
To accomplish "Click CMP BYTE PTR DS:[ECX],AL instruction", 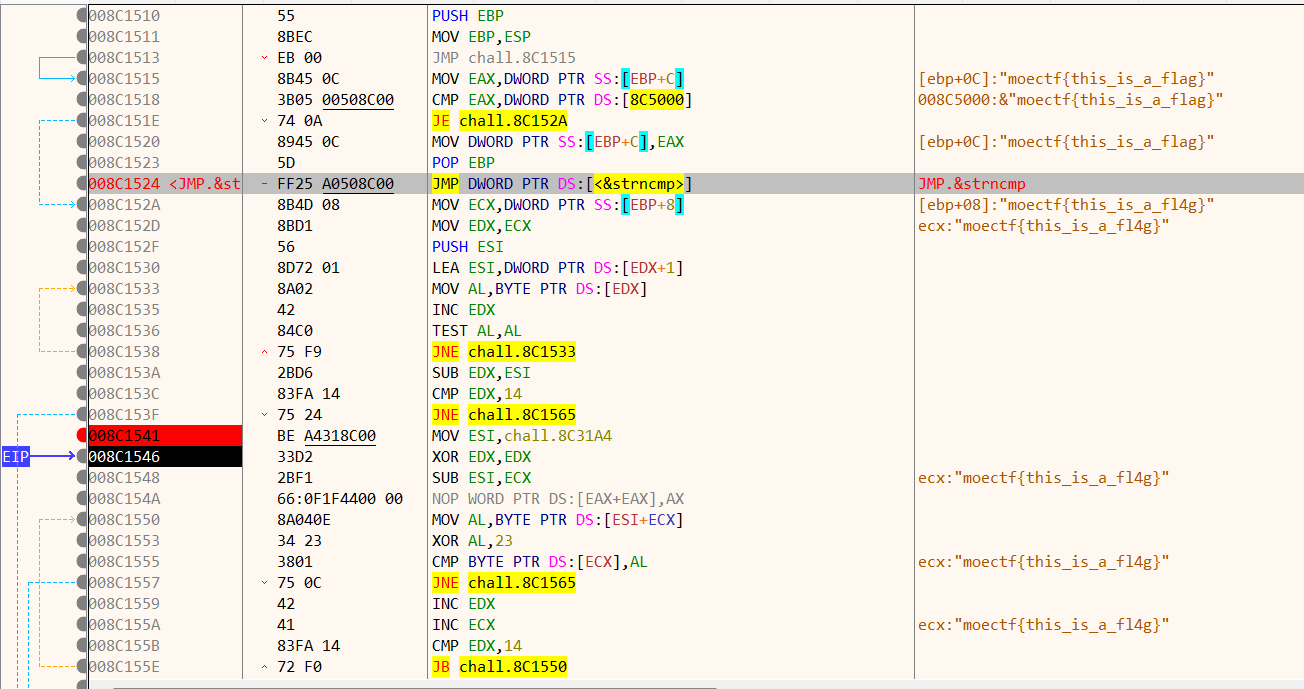I will click(539, 562).
